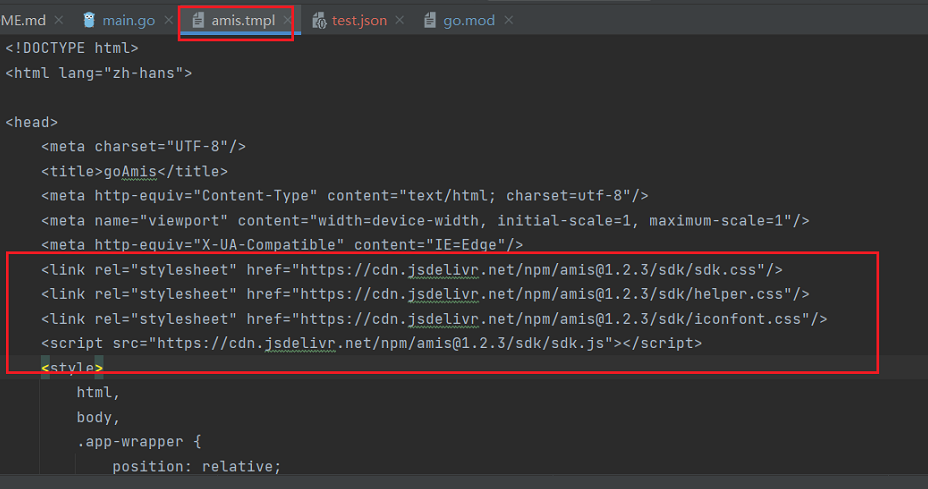928x489 pixels.
Task: Click the "body," selector line
Action: coord(98,417)
